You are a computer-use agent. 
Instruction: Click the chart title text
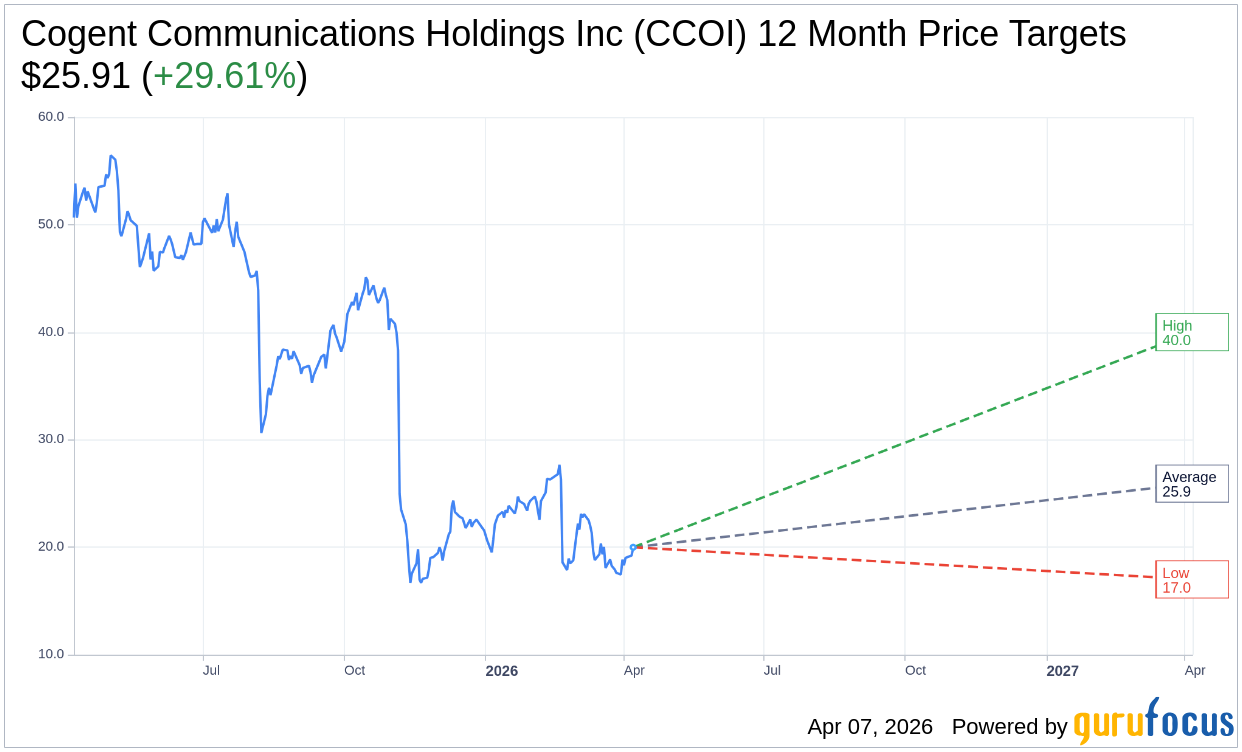[x=573, y=34]
